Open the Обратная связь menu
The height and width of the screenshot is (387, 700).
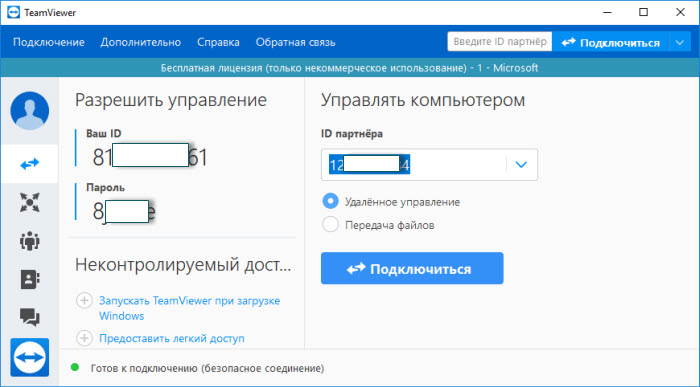(x=296, y=42)
